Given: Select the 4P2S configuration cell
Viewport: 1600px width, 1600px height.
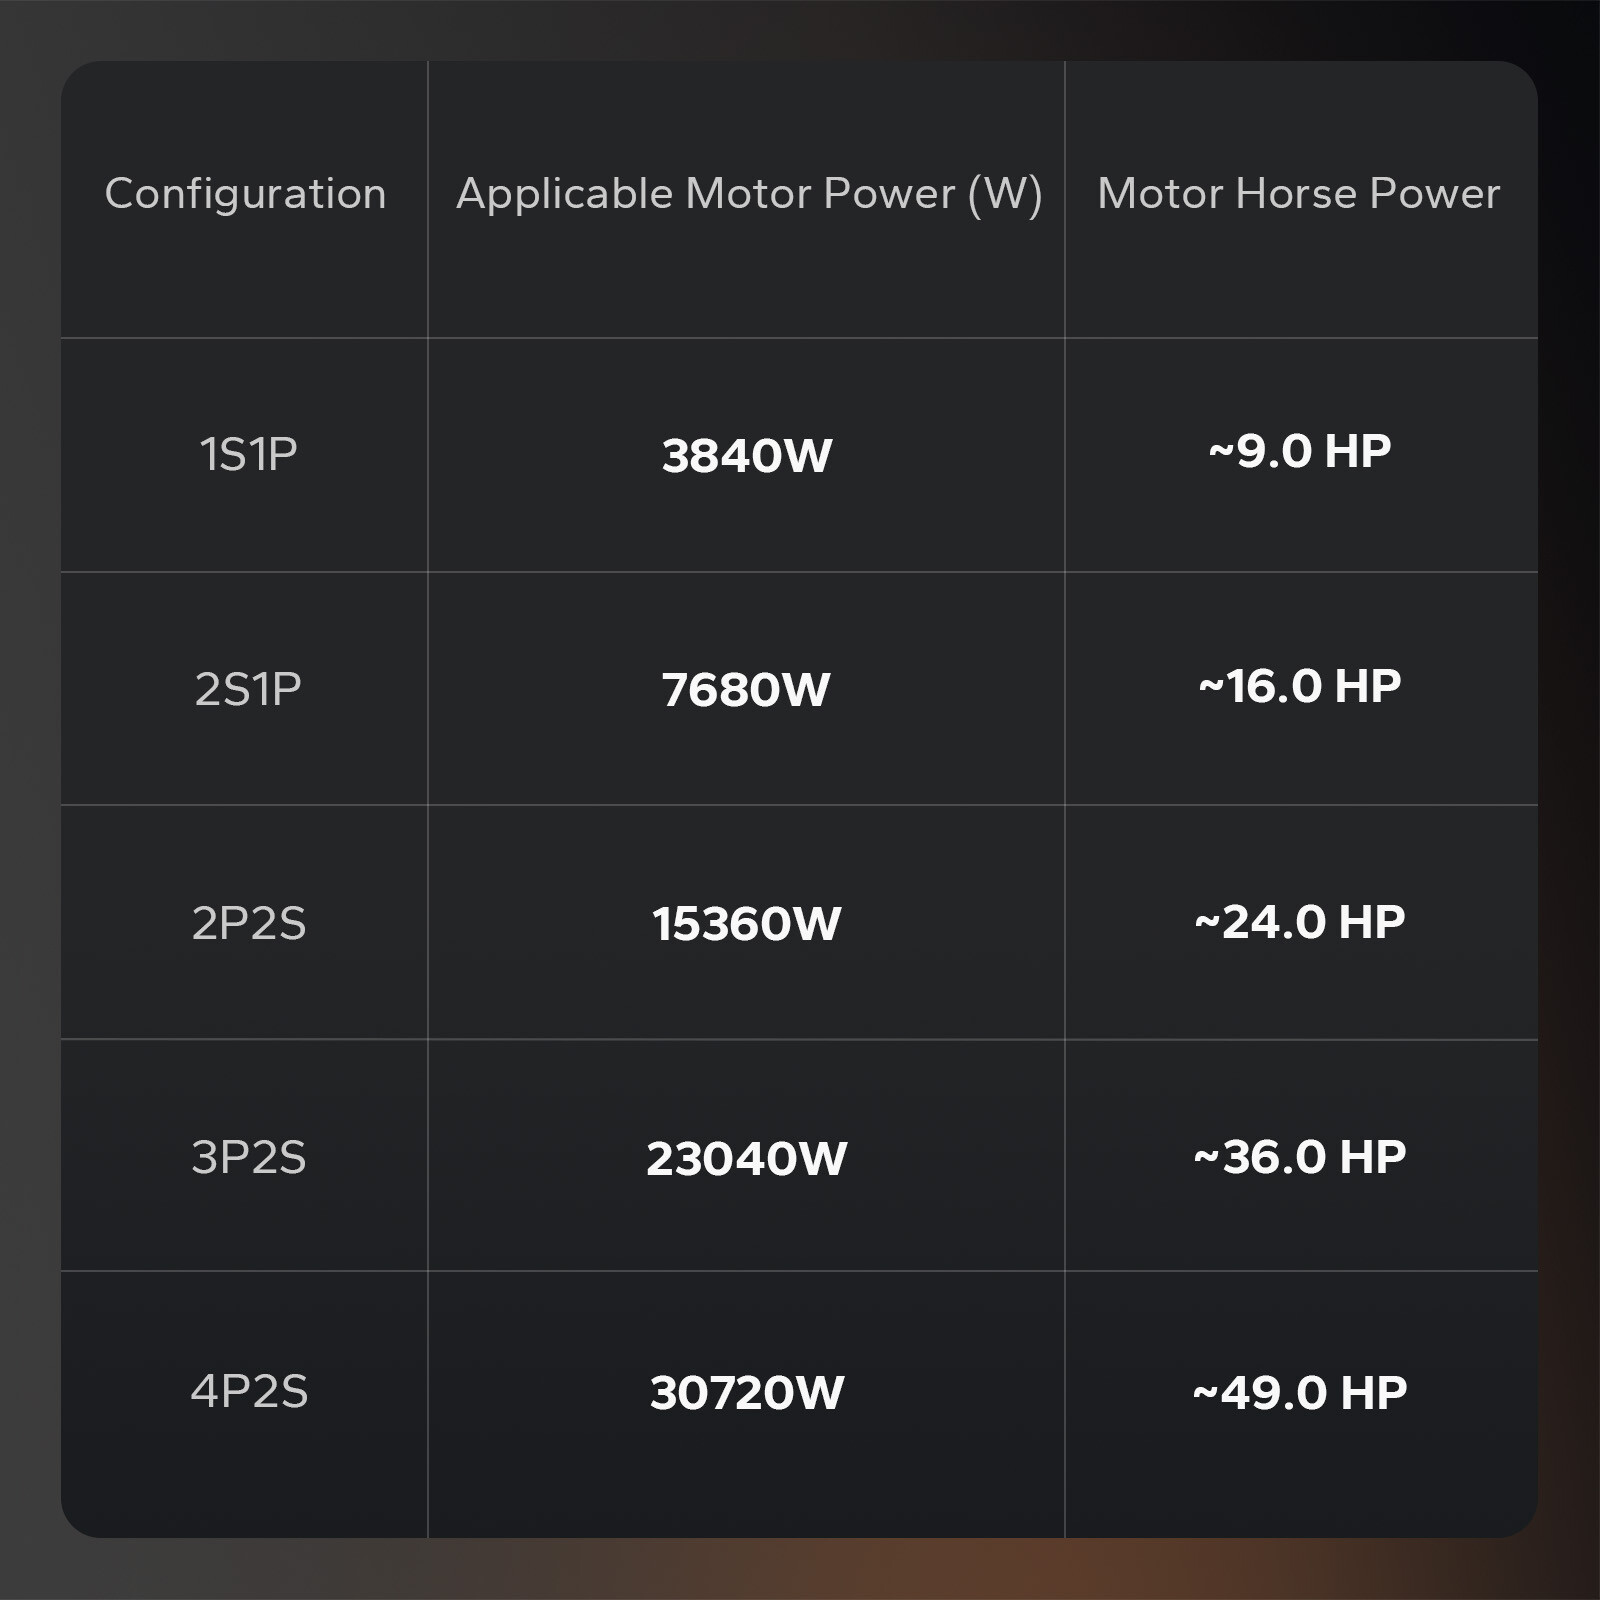Looking at the screenshot, I should [x=249, y=1391].
